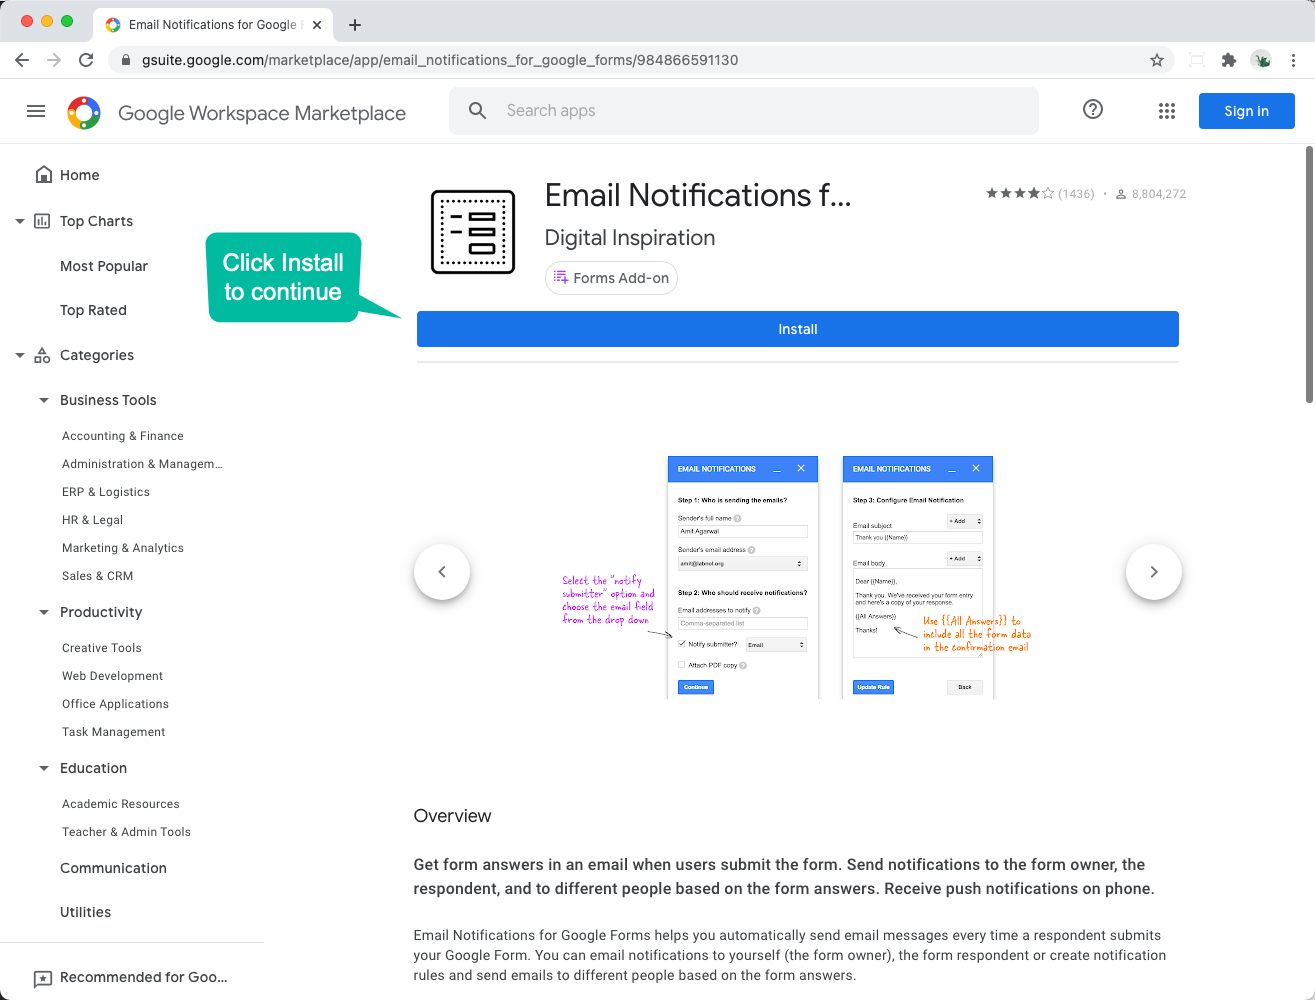The image size is (1315, 1000).
Task: Collapse the Categories section
Action: 19,355
